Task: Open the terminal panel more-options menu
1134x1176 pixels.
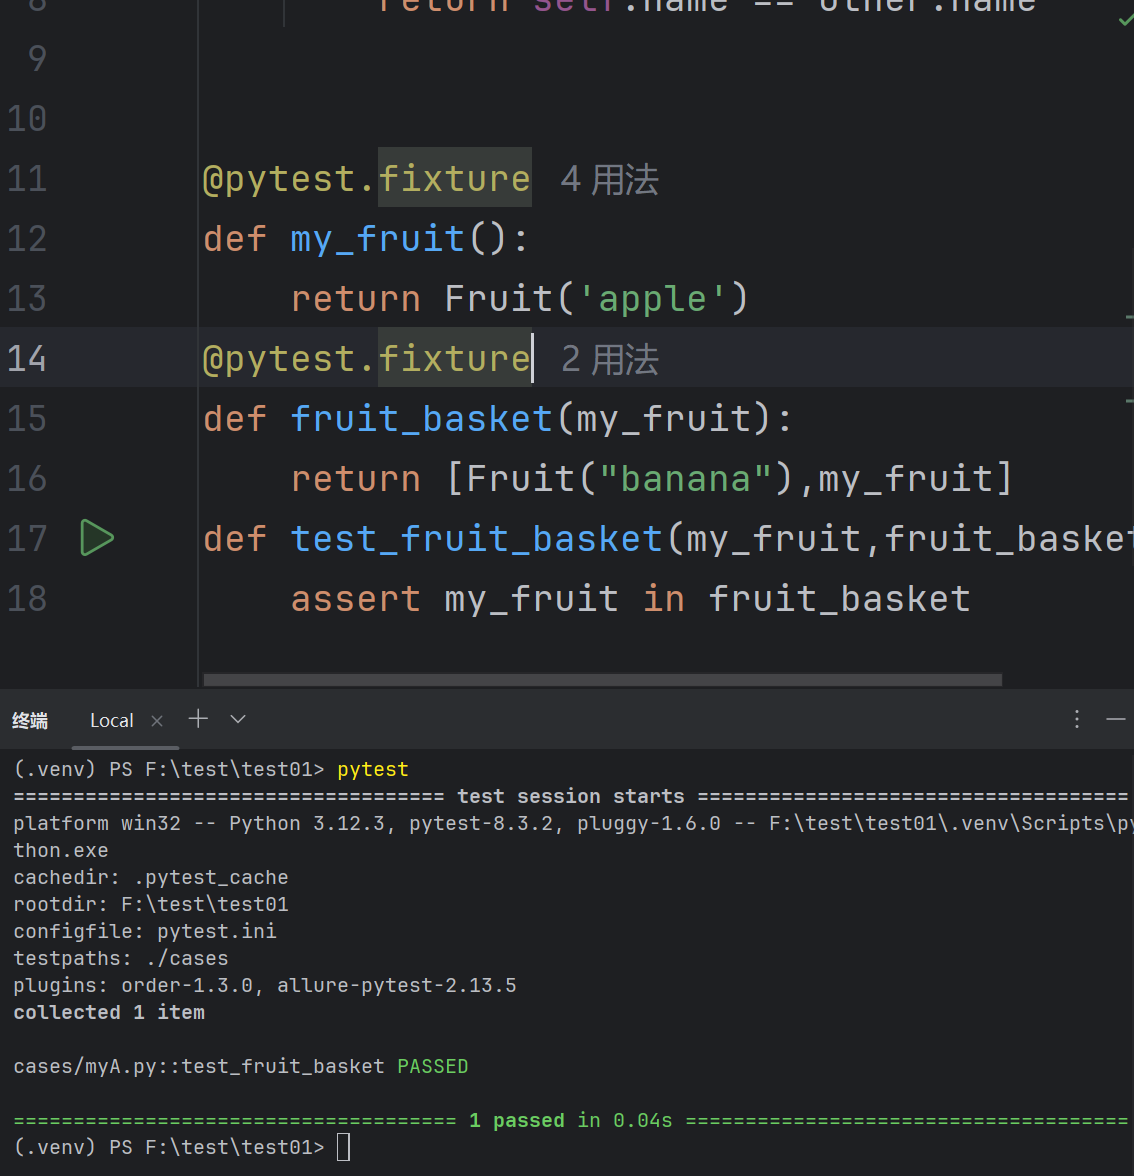Action: [1077, 719]
